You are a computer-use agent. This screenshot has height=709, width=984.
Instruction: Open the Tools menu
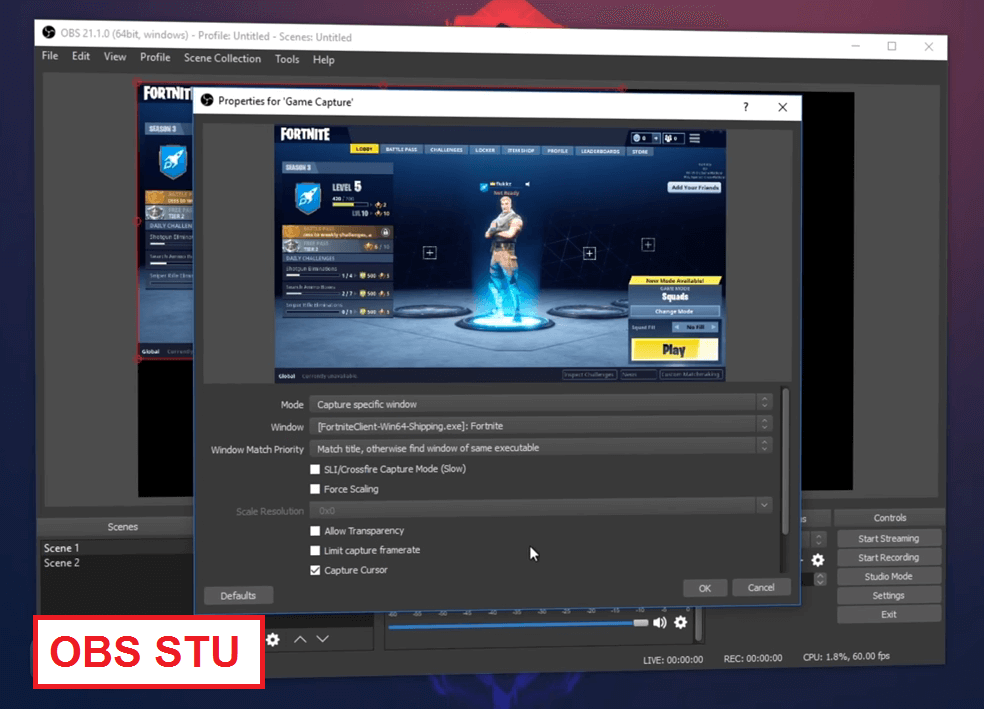point(287,59)
